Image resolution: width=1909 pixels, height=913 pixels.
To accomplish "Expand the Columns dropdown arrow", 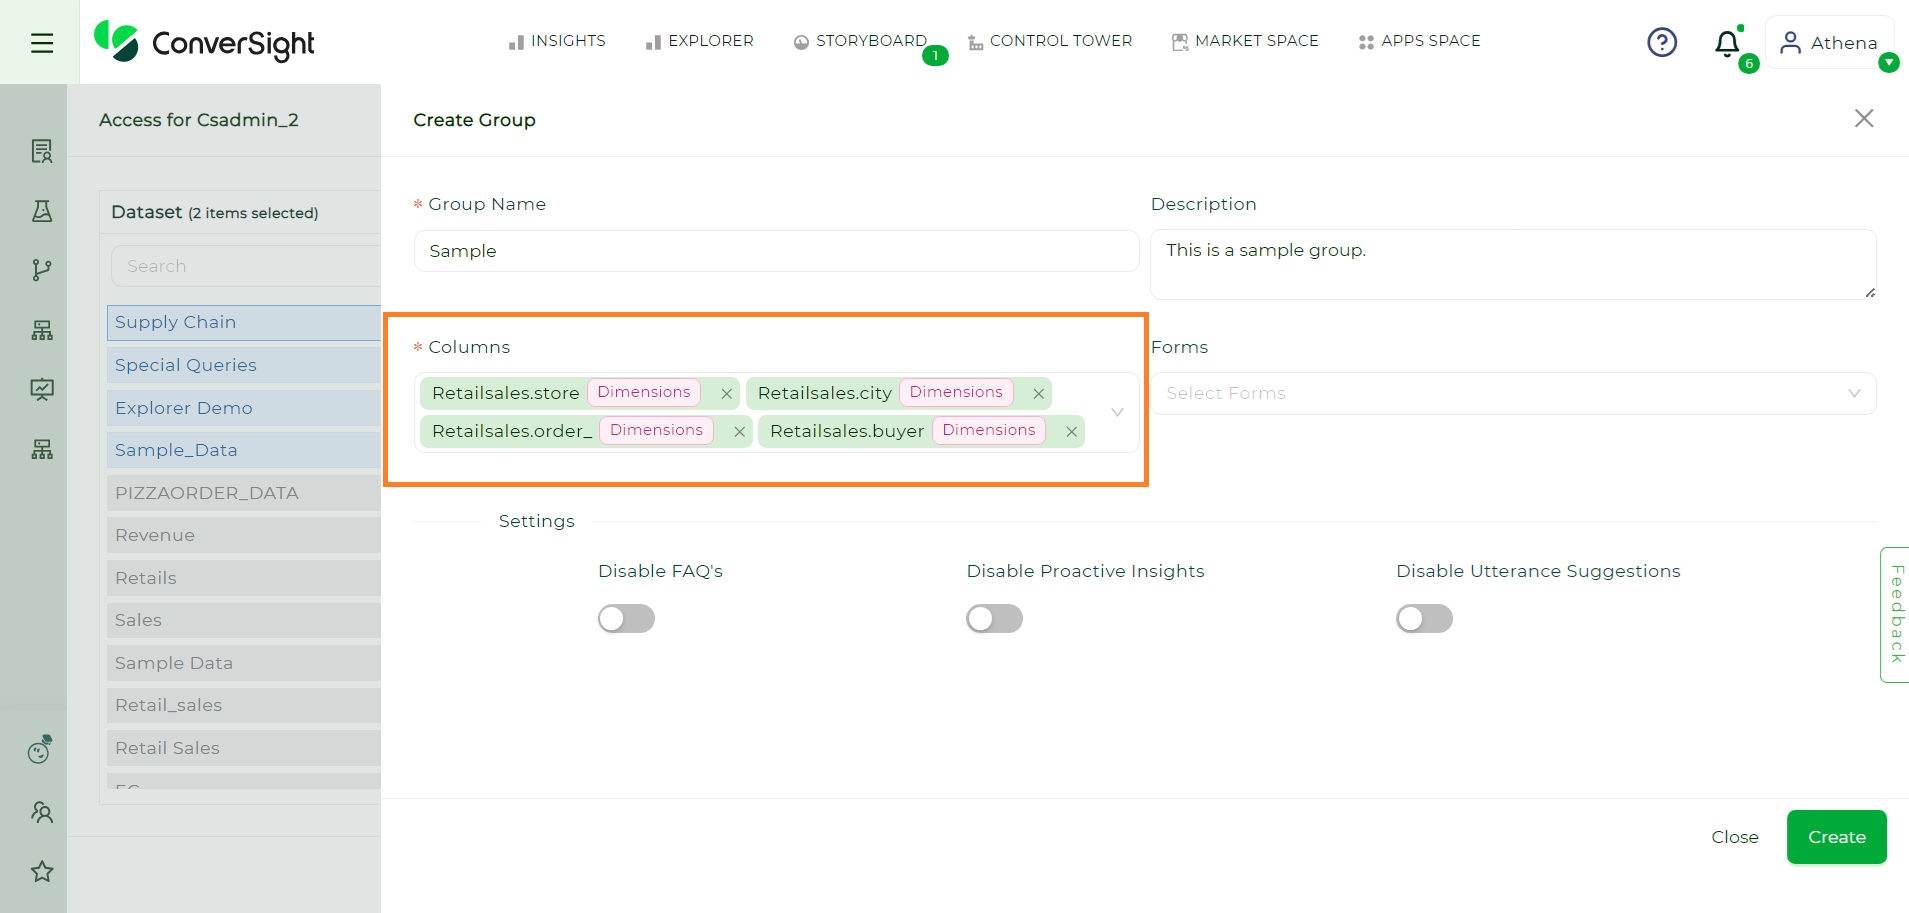I will click(x=1117, y=412).
